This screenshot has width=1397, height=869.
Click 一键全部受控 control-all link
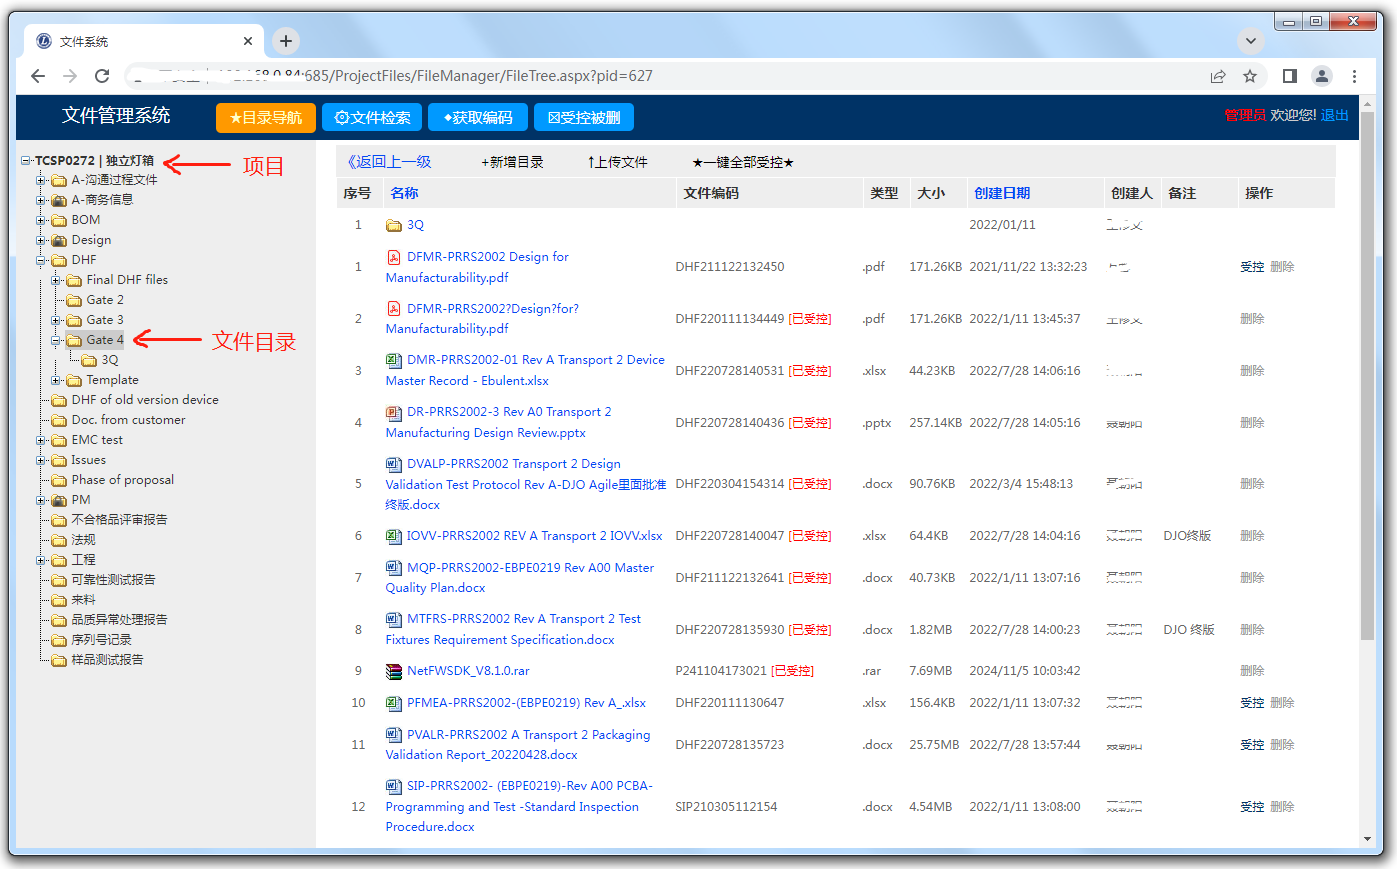point(743,162)
